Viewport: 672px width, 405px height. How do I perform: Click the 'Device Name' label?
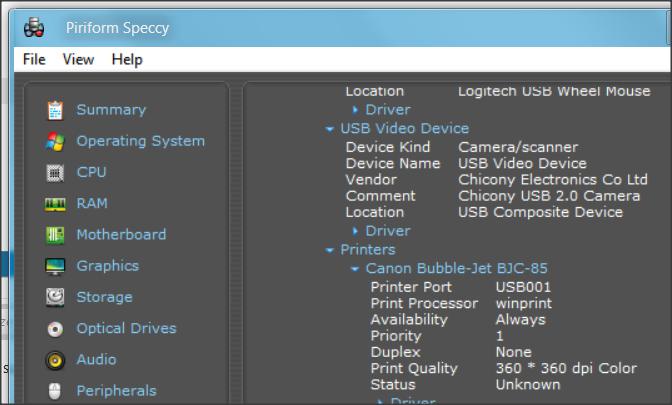click(x=393, y=164)
